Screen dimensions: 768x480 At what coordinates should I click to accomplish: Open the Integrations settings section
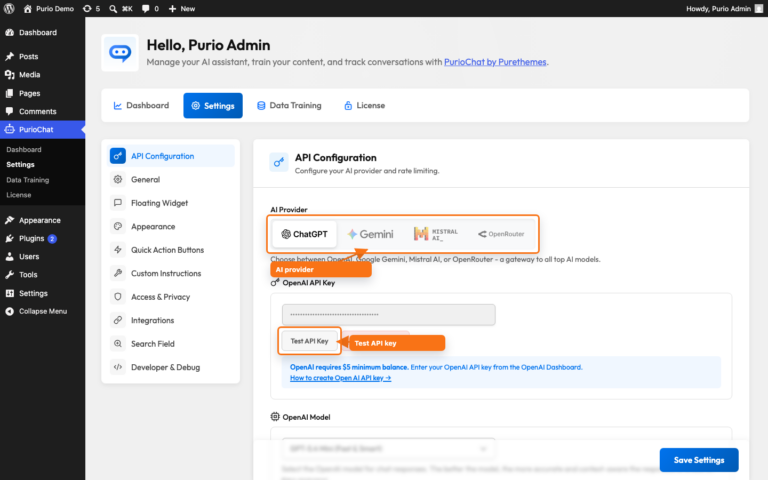click(170, 320)
